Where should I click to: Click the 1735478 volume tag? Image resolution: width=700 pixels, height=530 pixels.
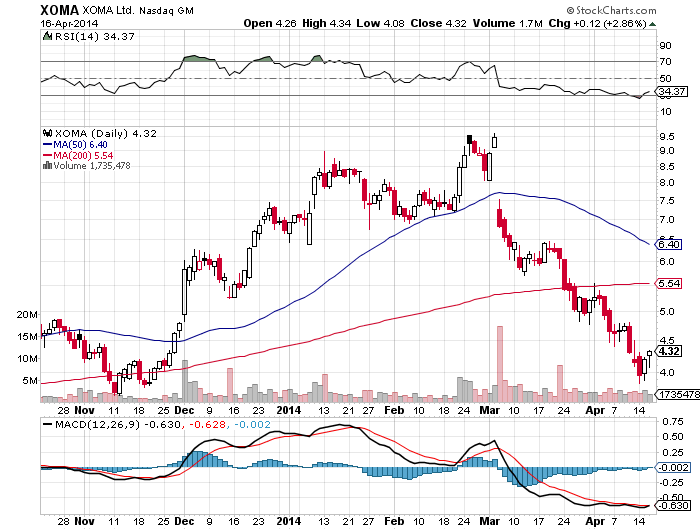tap(677, 395)
